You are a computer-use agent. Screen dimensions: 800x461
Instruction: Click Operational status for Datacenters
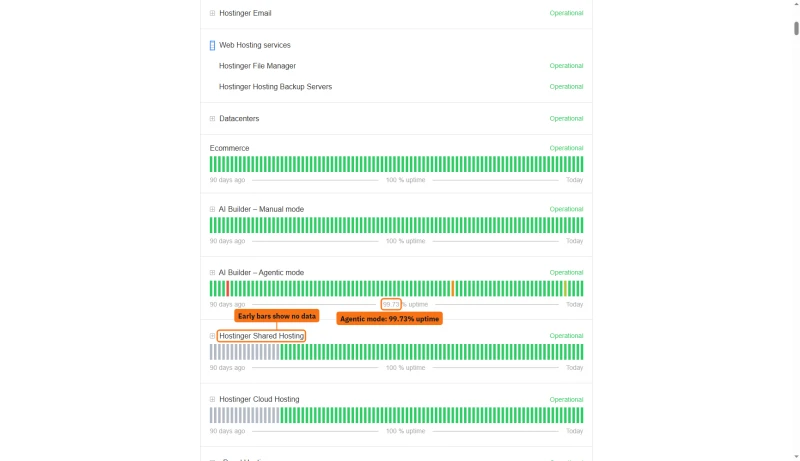566,118
